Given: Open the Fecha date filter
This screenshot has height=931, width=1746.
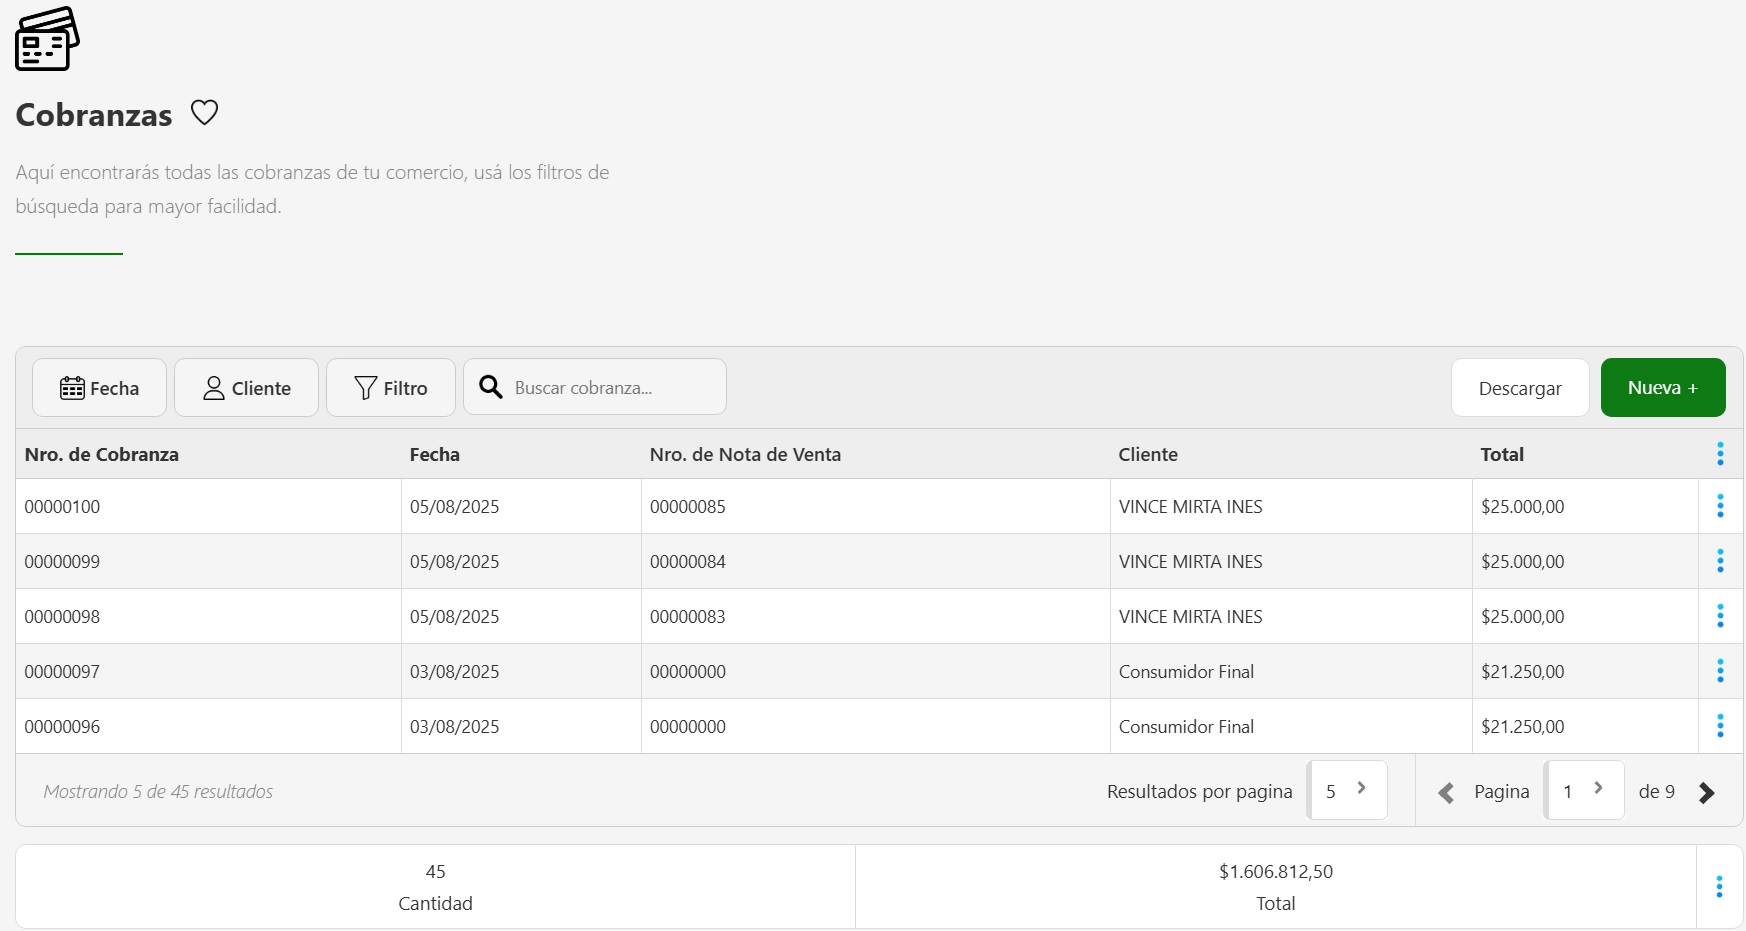Looking at the screenshot, I should 99,388.
